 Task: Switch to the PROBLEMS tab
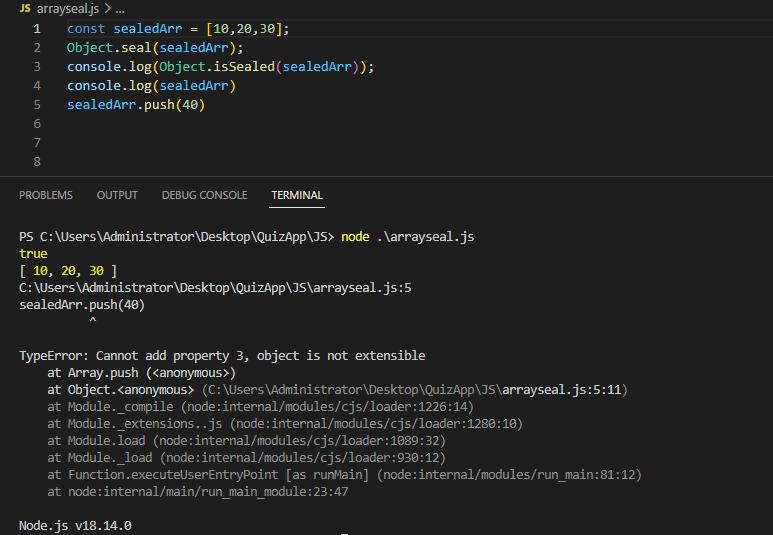click(x=46, y=195)
